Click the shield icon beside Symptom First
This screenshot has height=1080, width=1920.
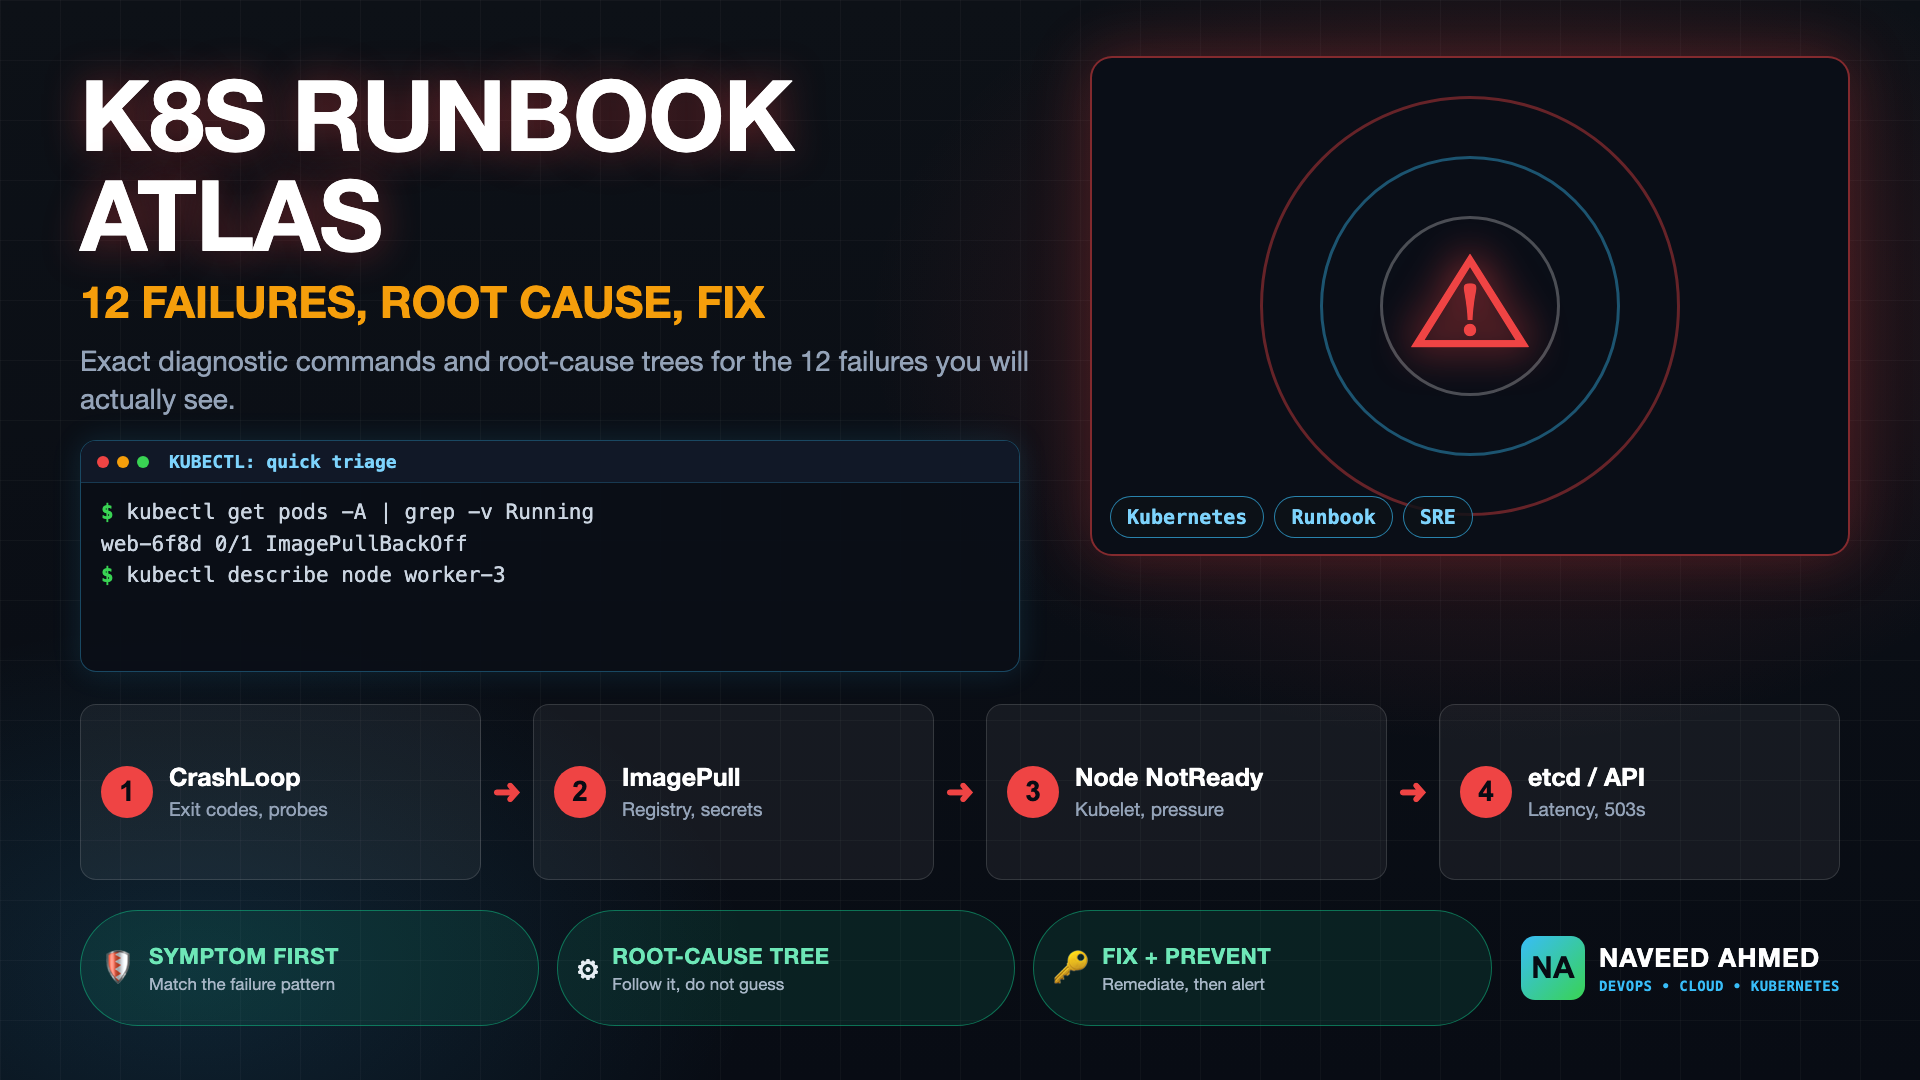pos(118,966)
